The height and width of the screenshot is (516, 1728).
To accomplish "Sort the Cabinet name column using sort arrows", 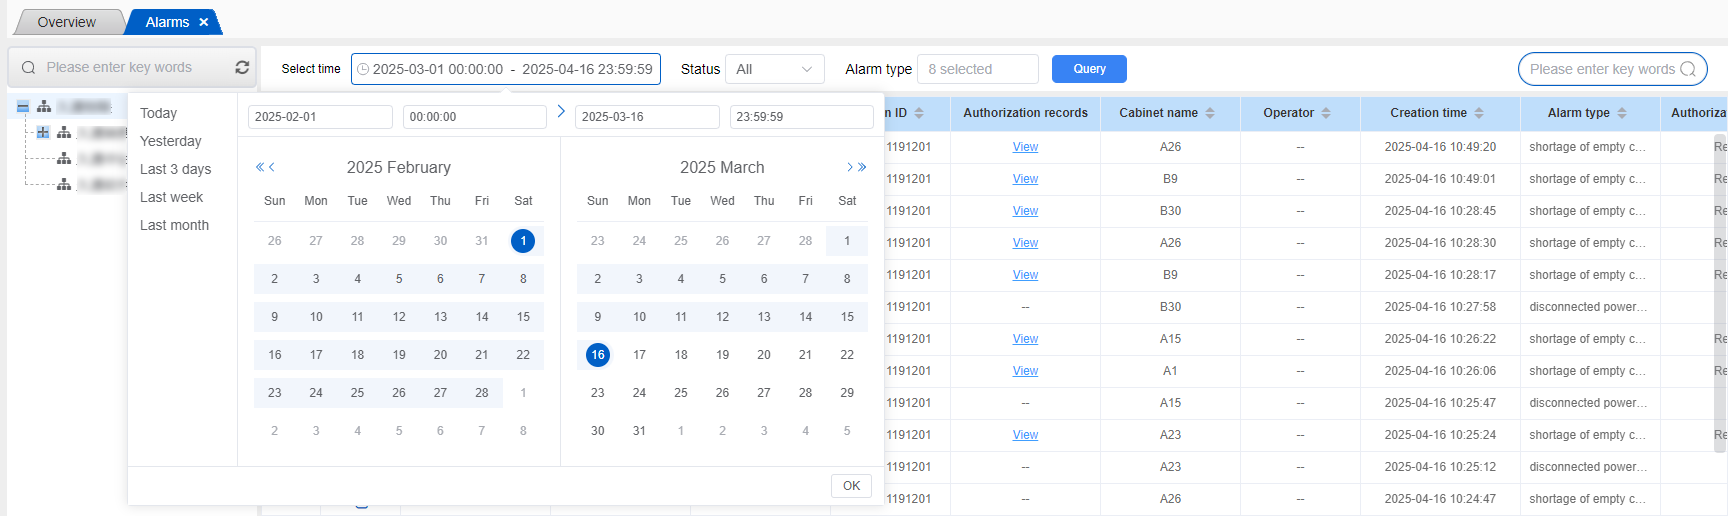I will [1210, 113].
